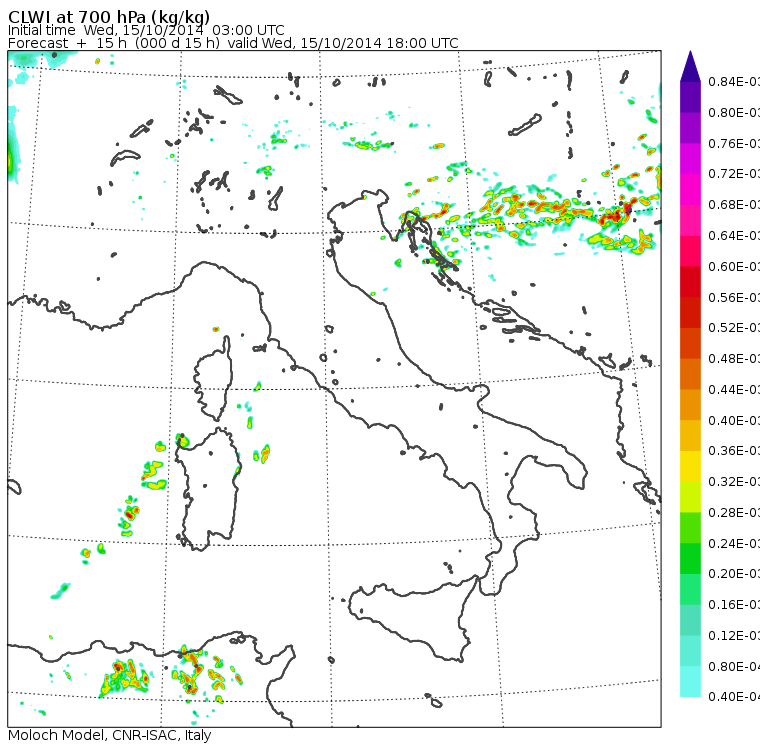This screenshot has width=760, height=749.
Task: Click the 0.40E-03 scale label
Action: 734,420
